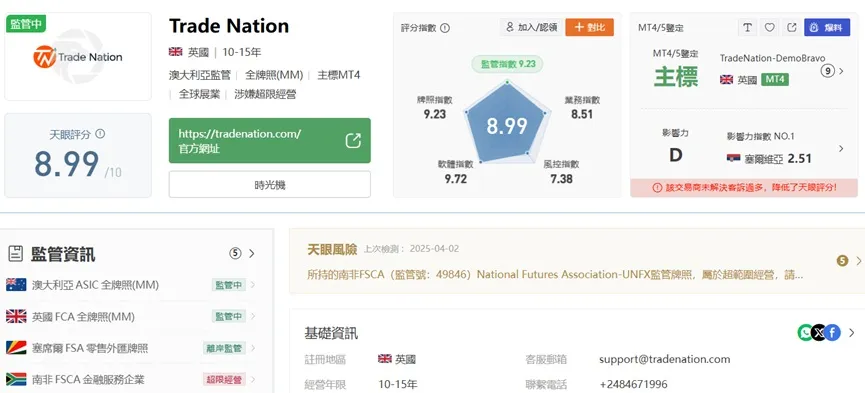Click the 牌照指數 9.23 value

(x=435, y=114)
